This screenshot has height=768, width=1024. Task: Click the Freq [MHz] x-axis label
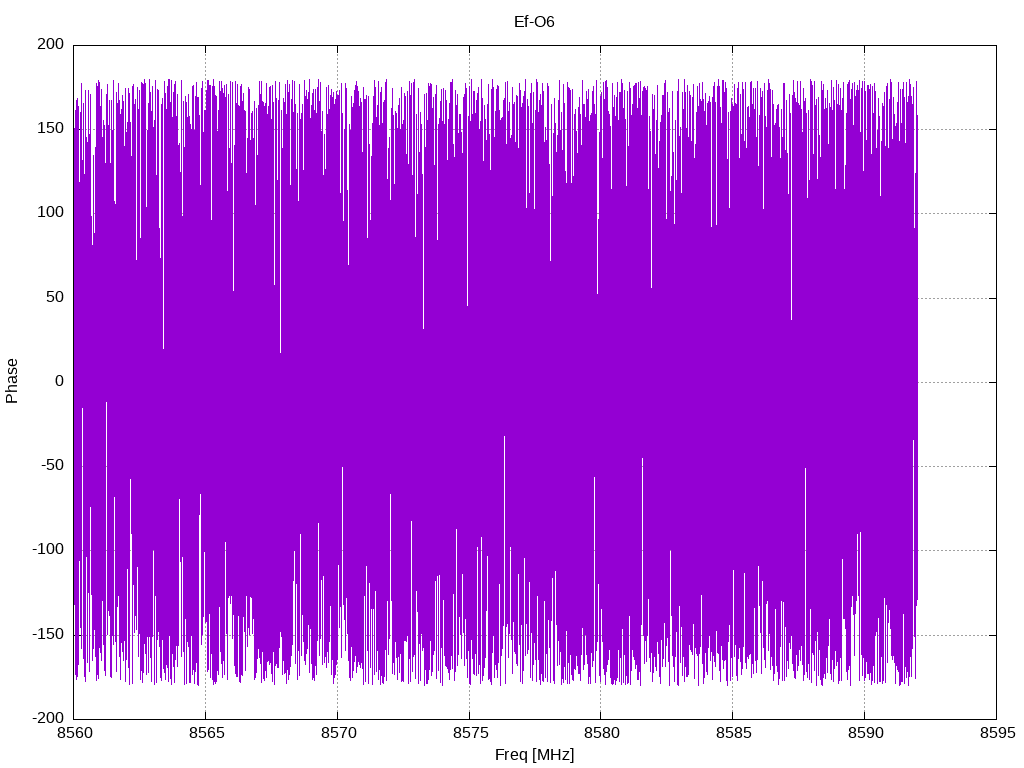(x=534, y=755)
